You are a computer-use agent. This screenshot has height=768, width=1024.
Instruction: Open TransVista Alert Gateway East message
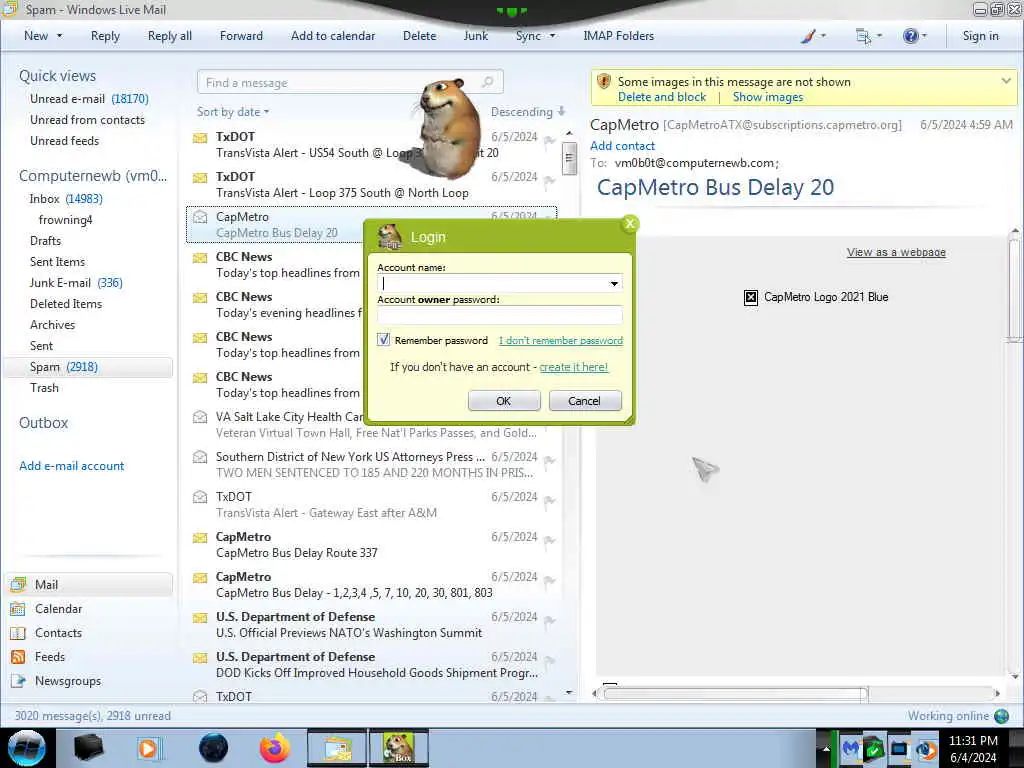(372, 504)
